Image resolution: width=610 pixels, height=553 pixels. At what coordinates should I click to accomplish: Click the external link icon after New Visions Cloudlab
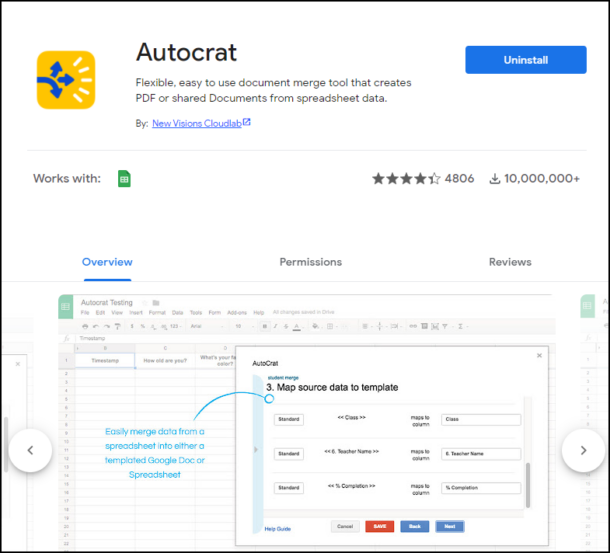coord(247,123)
